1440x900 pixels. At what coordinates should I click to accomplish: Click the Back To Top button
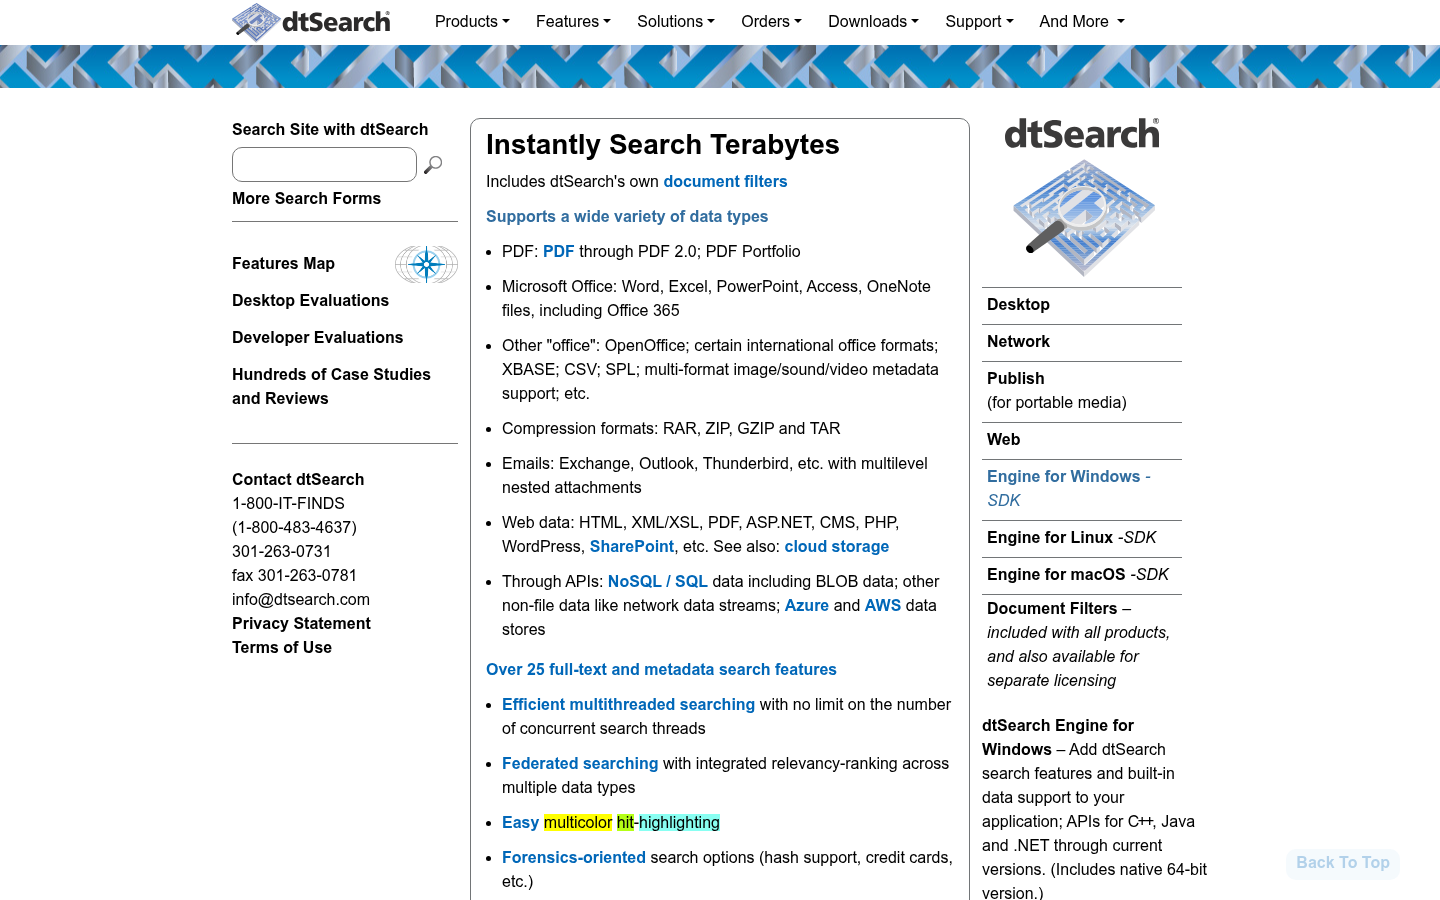click(1343, 863)
